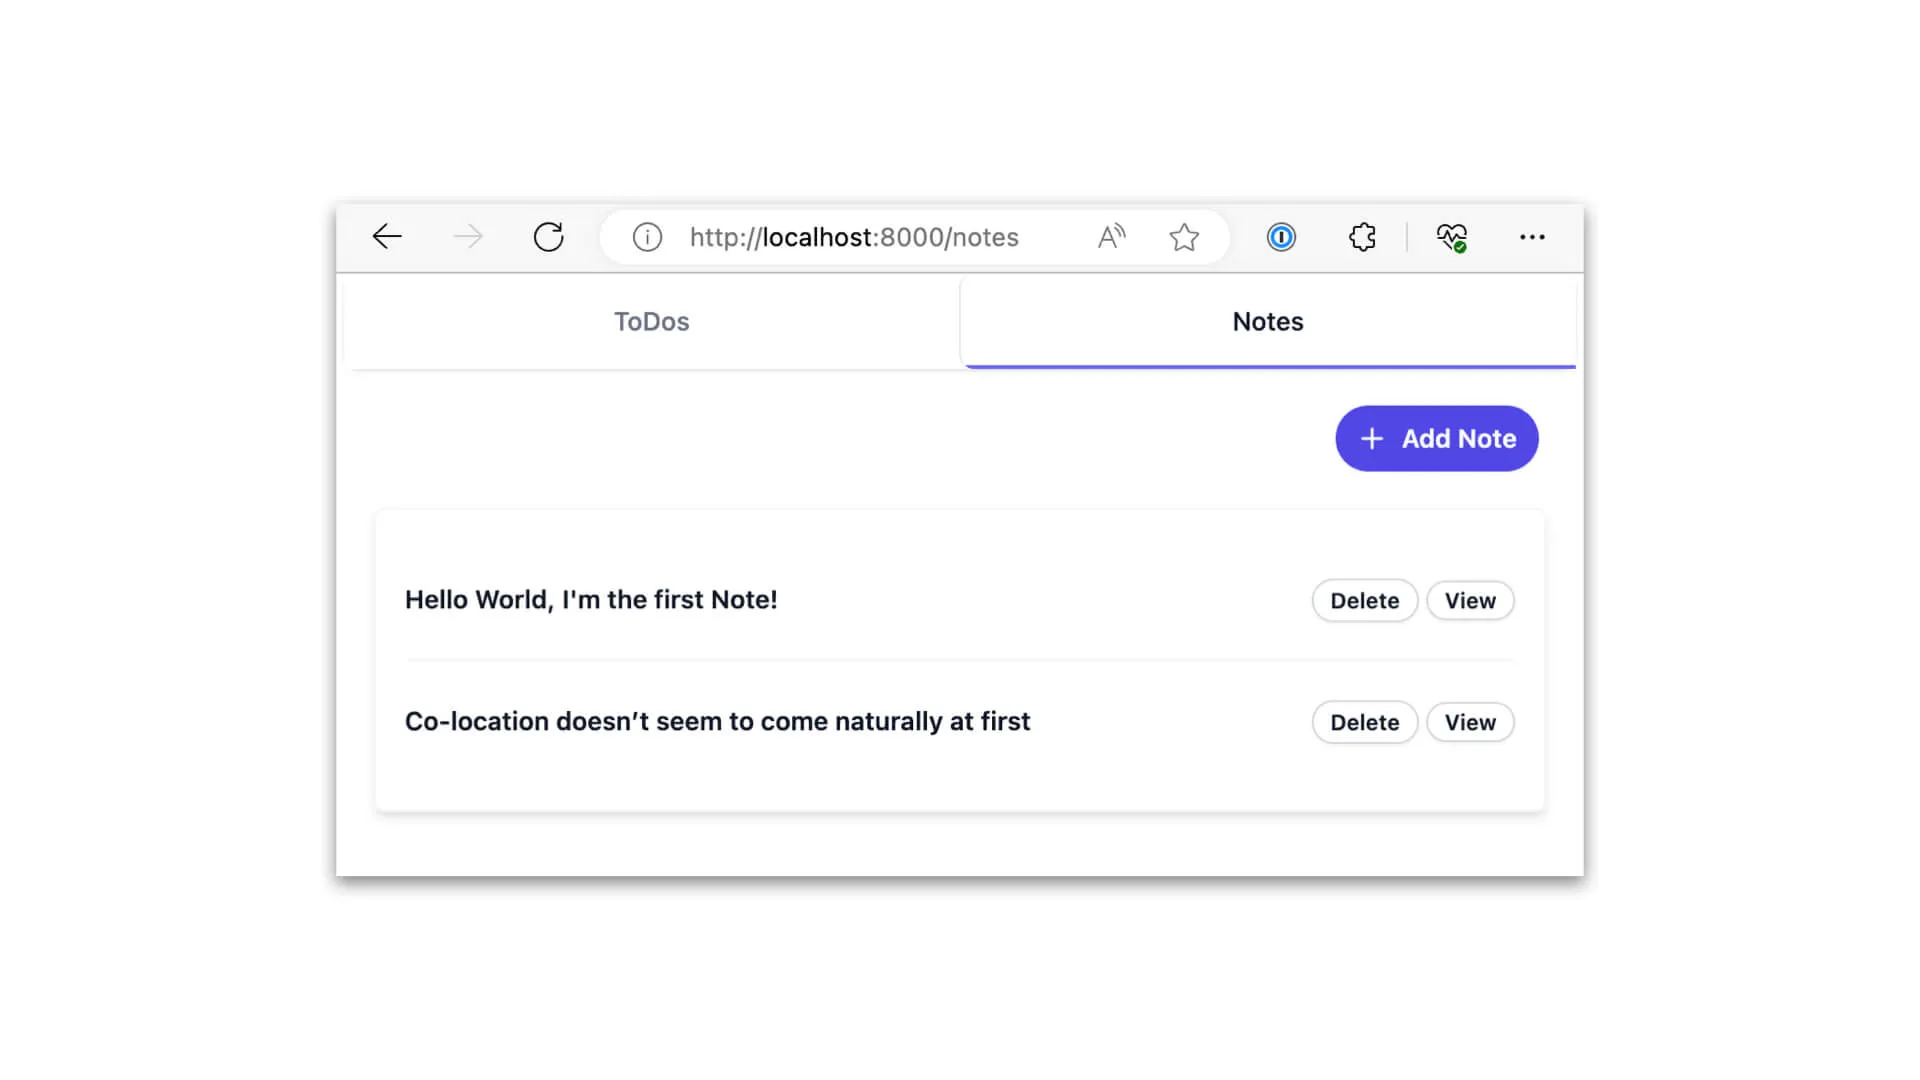Bookmark this page with the star

click(1184, 237)
